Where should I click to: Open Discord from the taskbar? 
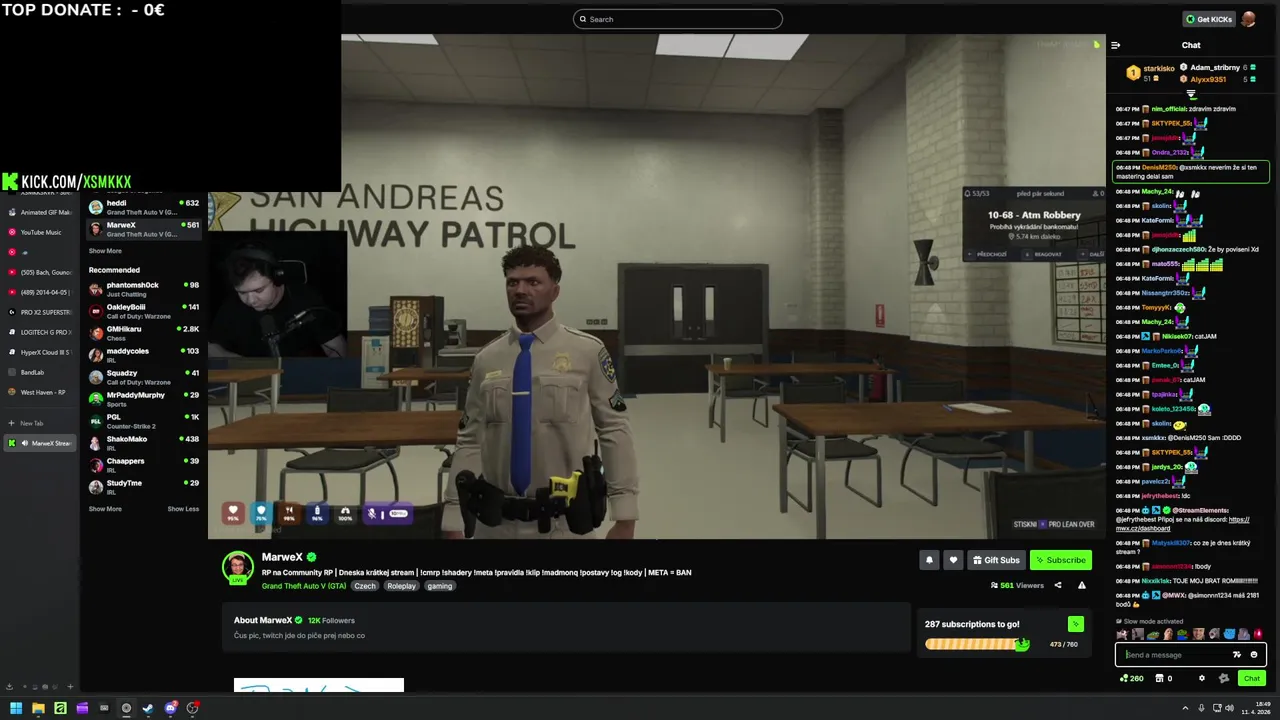170,708
